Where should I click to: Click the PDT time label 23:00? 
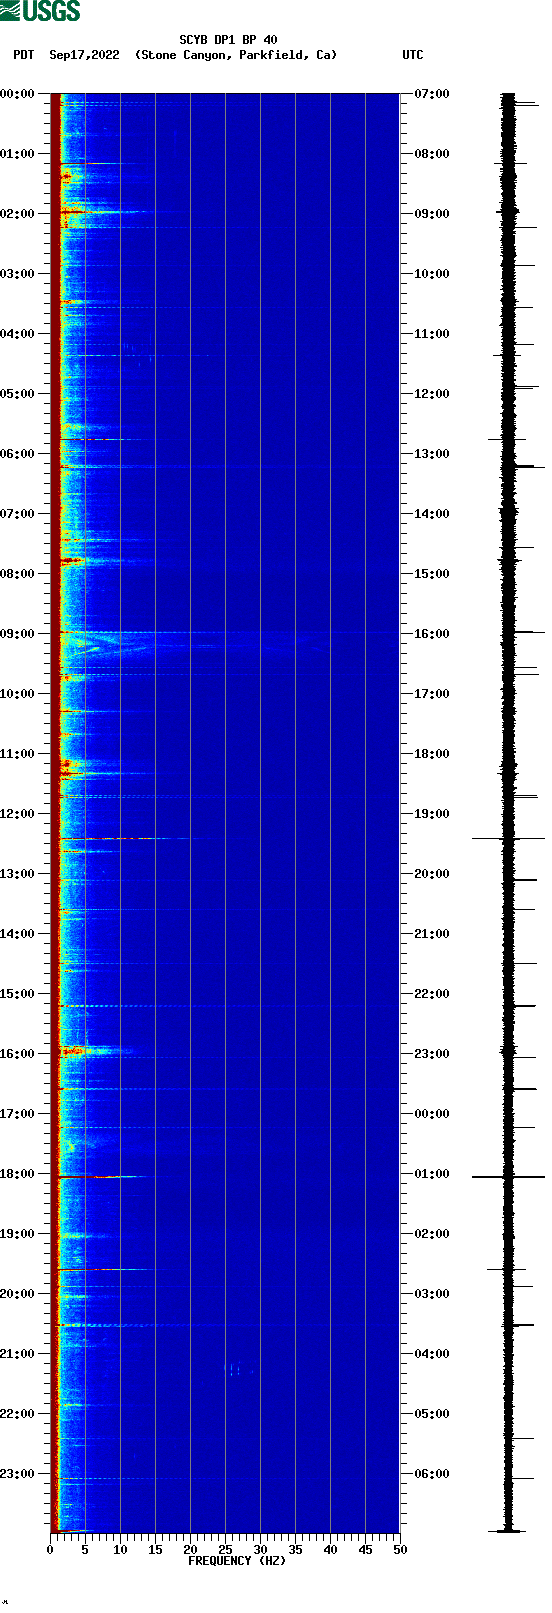point(18,1474)
